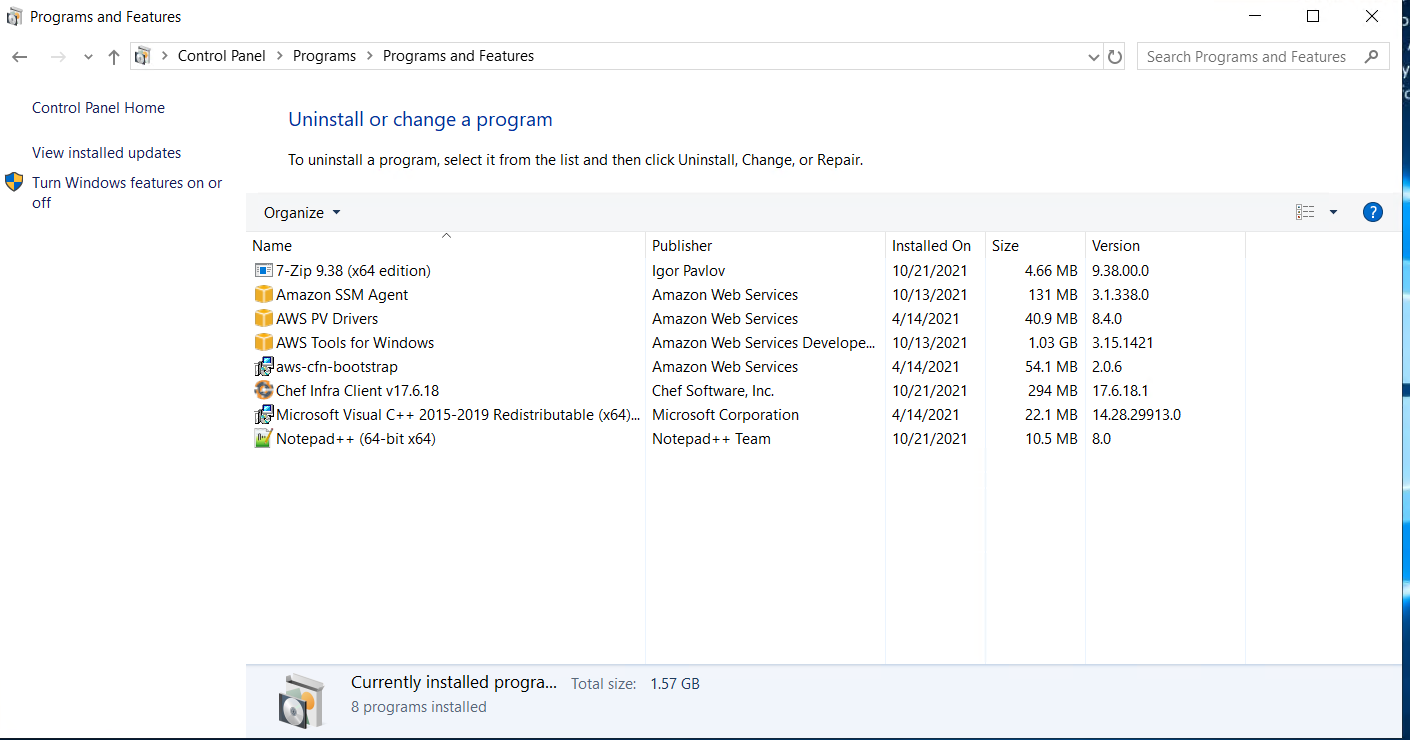This screenshot has width=1410, height=740.
Task: Click the 7-Zip program icon
Action: 263,271
